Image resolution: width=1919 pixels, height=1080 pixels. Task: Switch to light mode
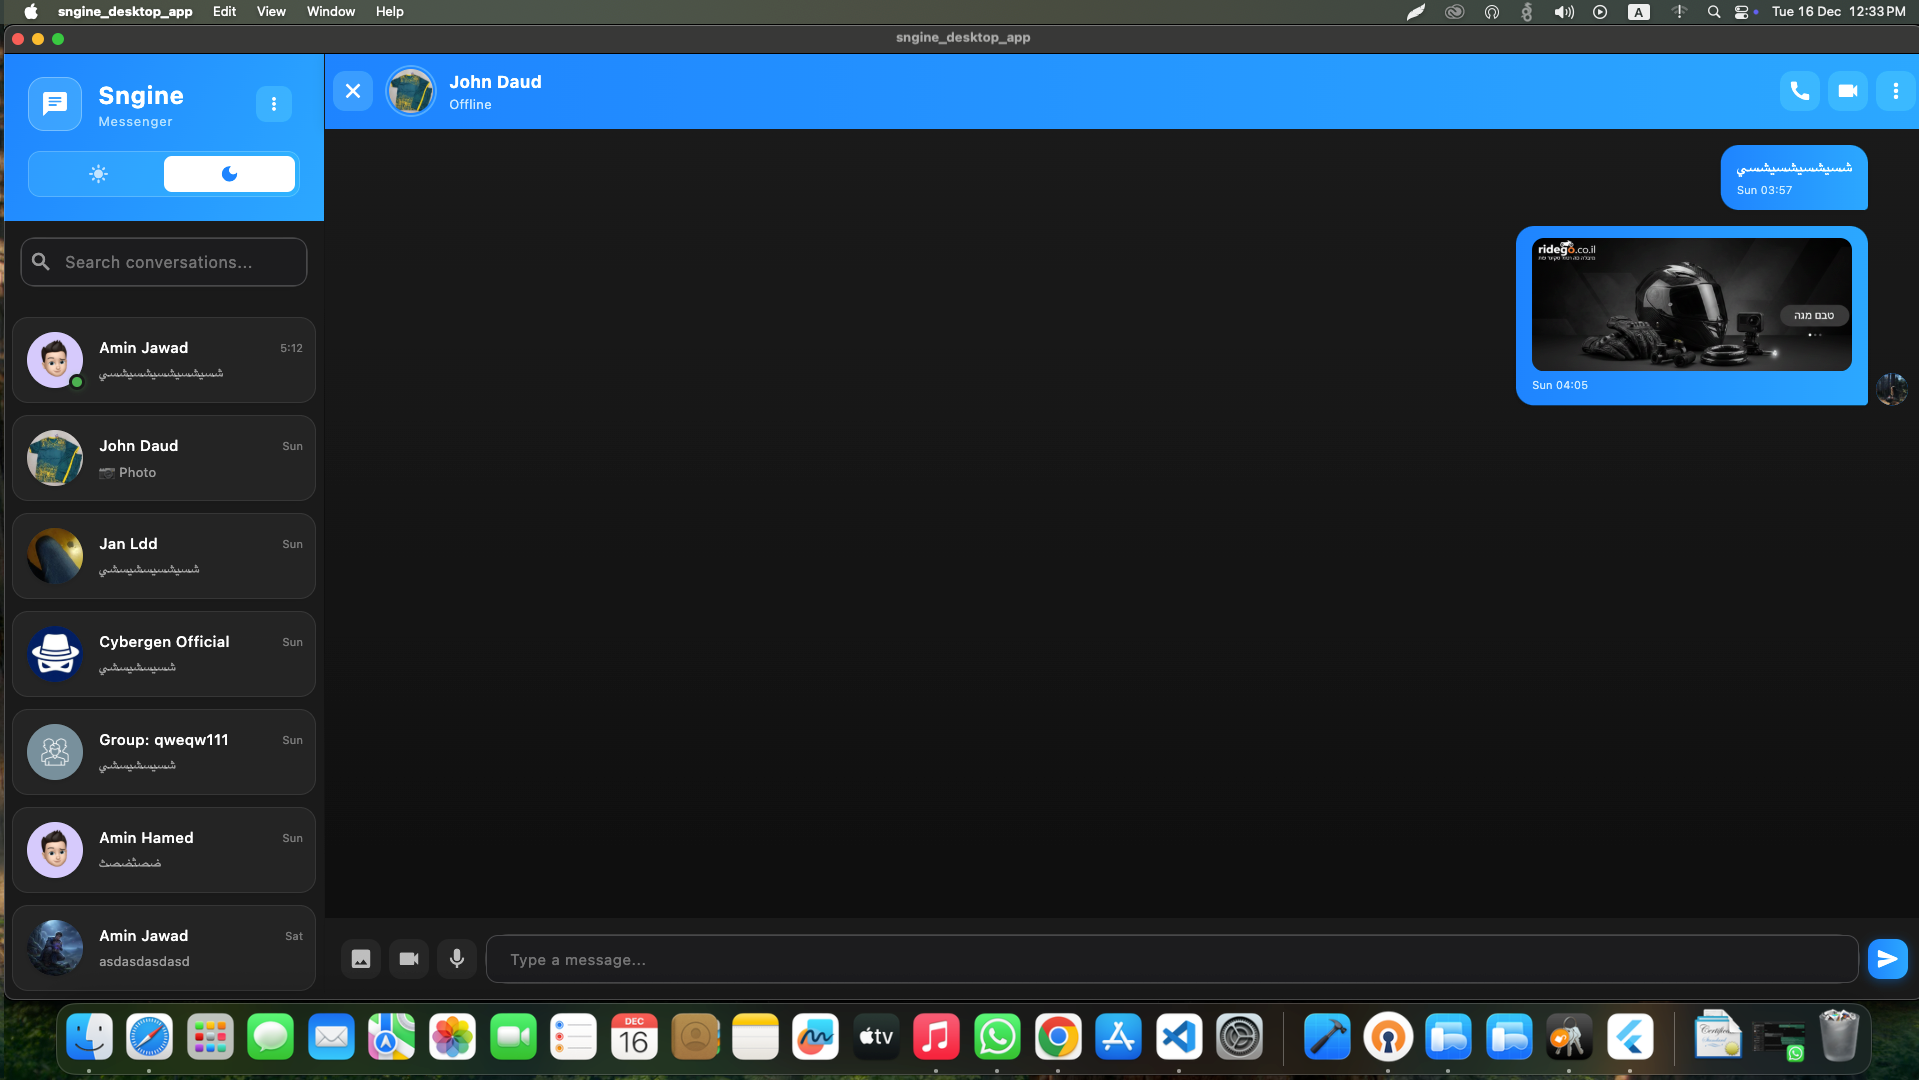click(97, 173)
